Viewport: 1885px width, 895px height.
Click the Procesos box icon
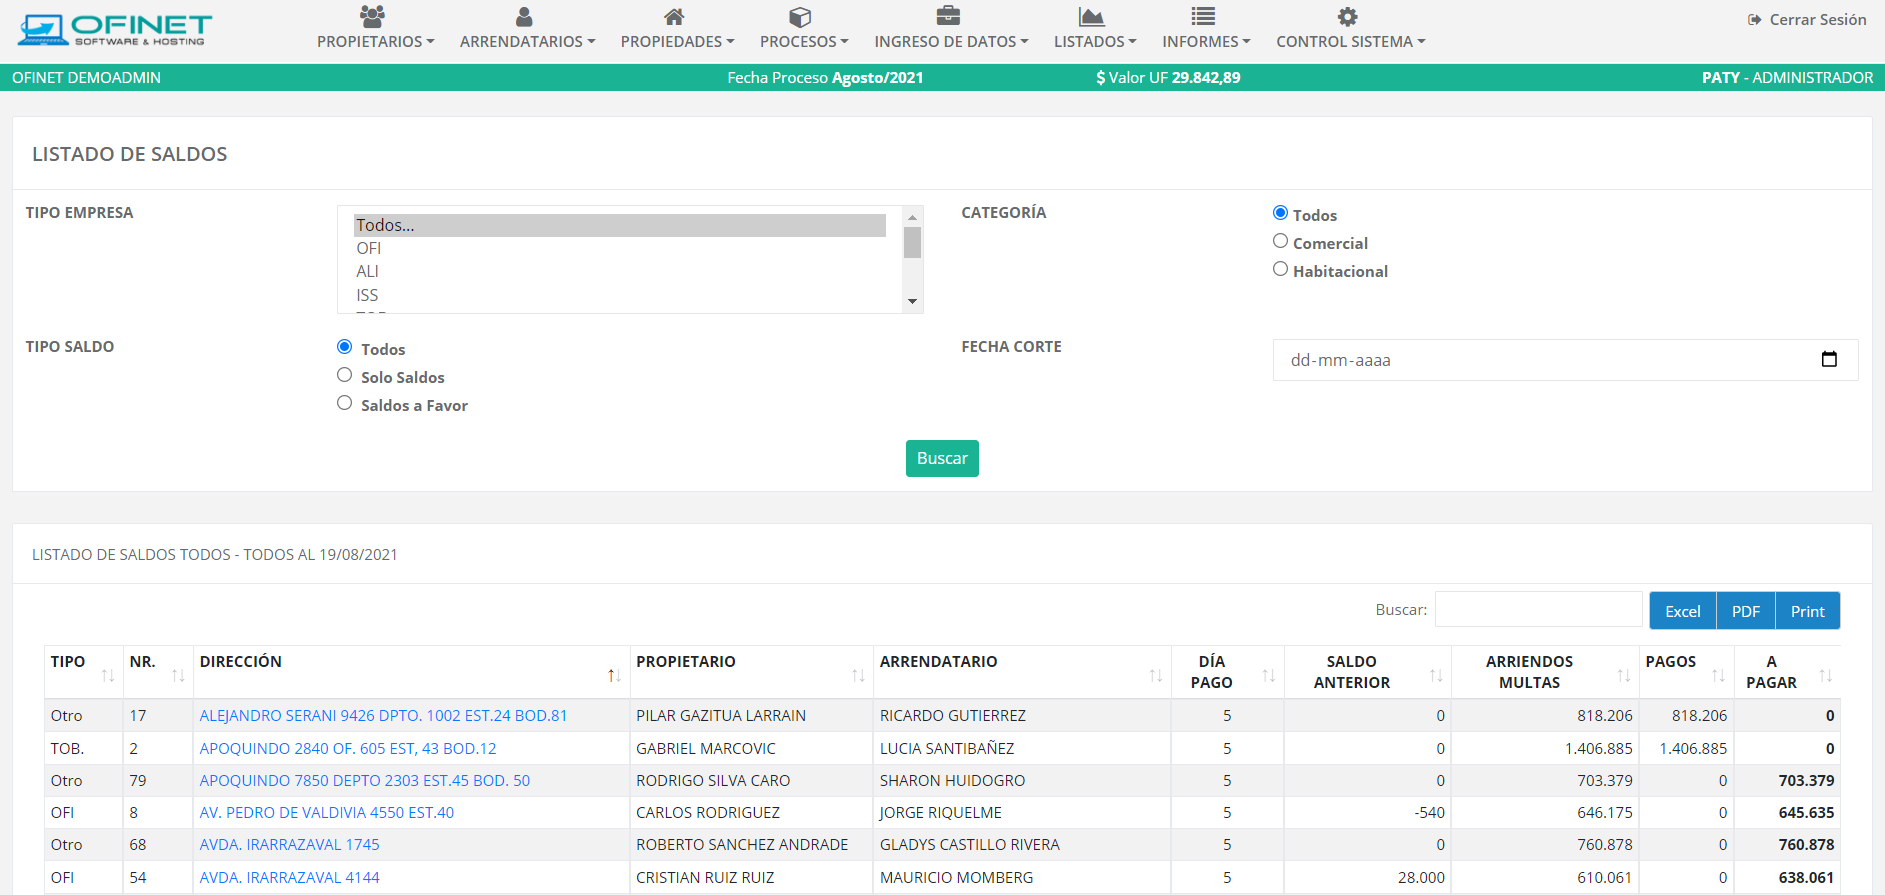tap(800, 17)
